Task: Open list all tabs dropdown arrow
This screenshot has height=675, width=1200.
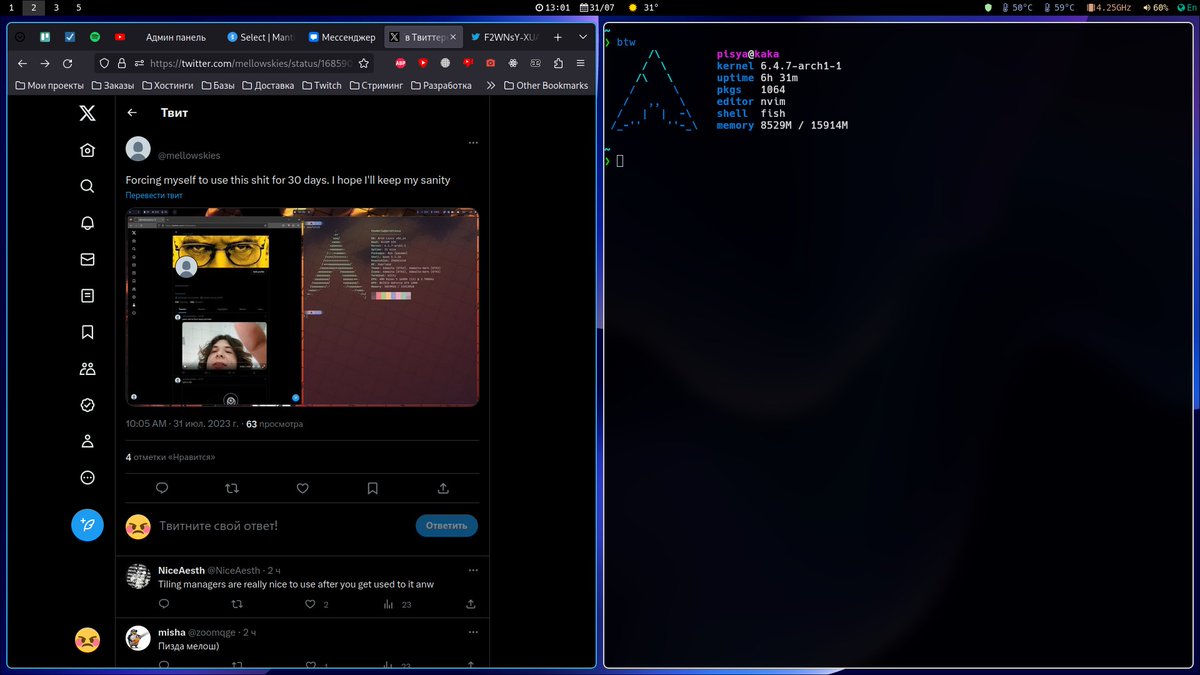Action: [583, 37]
